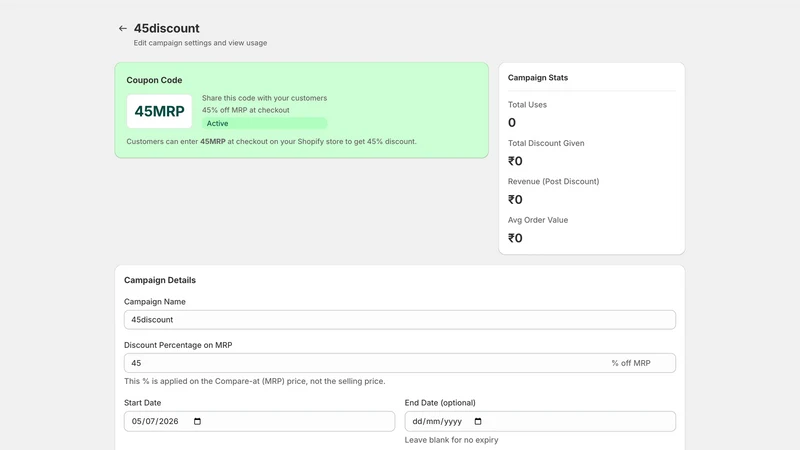Click the End Date dd/mm/yyyy field
This screenshot has height=450, width=800.
click(540, 421)
